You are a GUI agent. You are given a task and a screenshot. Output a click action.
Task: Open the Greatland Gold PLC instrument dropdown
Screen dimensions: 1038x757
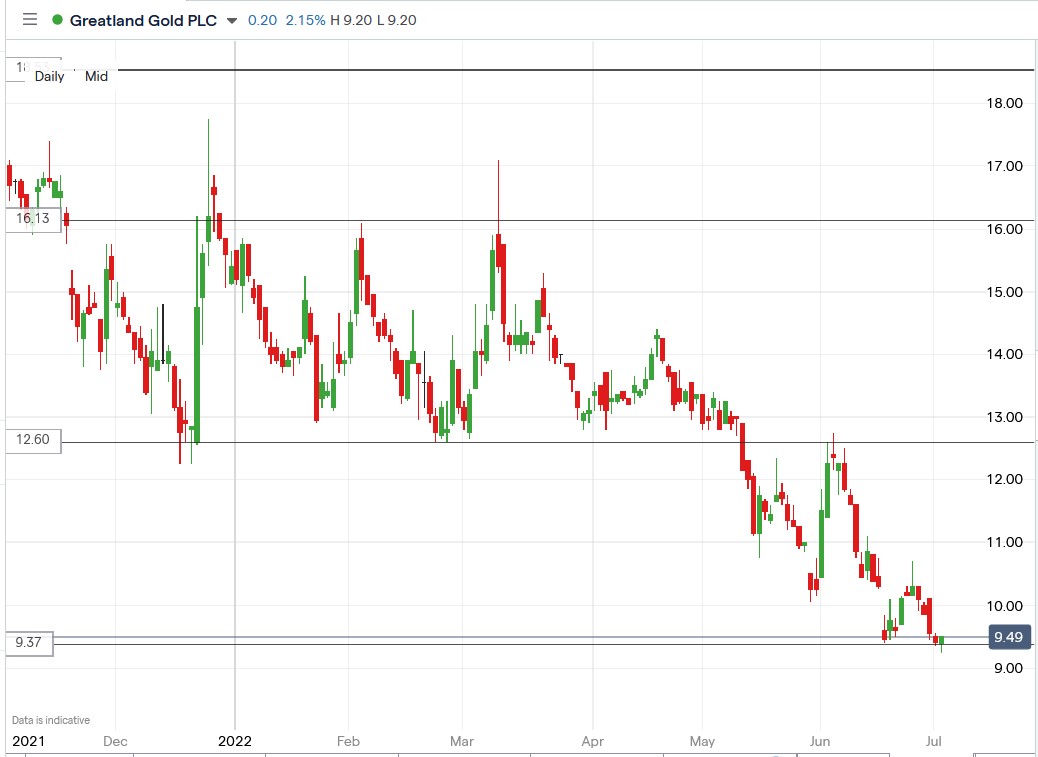(232, 19)
